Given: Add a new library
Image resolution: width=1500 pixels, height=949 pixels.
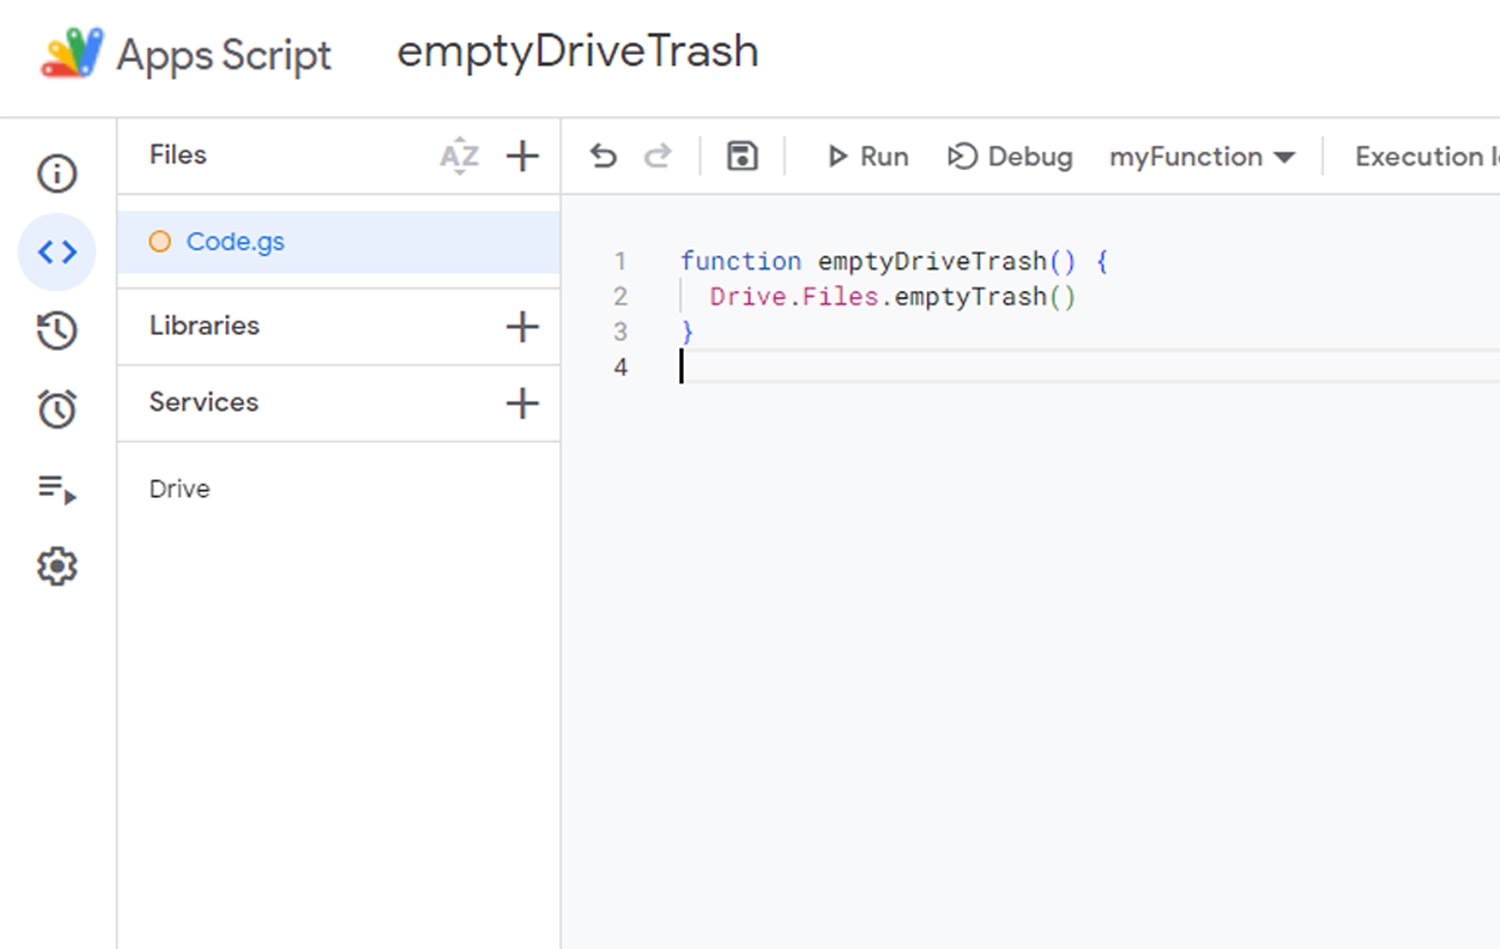Looking at the screenshot, I should coord(522,327).
